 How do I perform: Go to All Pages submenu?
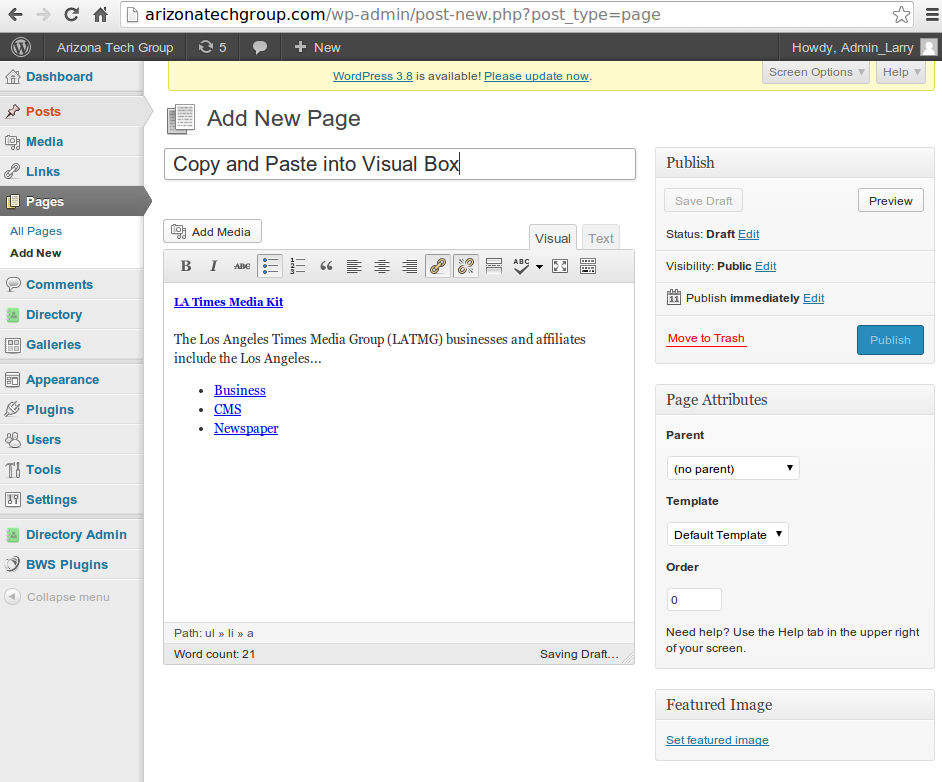point(36,231)
